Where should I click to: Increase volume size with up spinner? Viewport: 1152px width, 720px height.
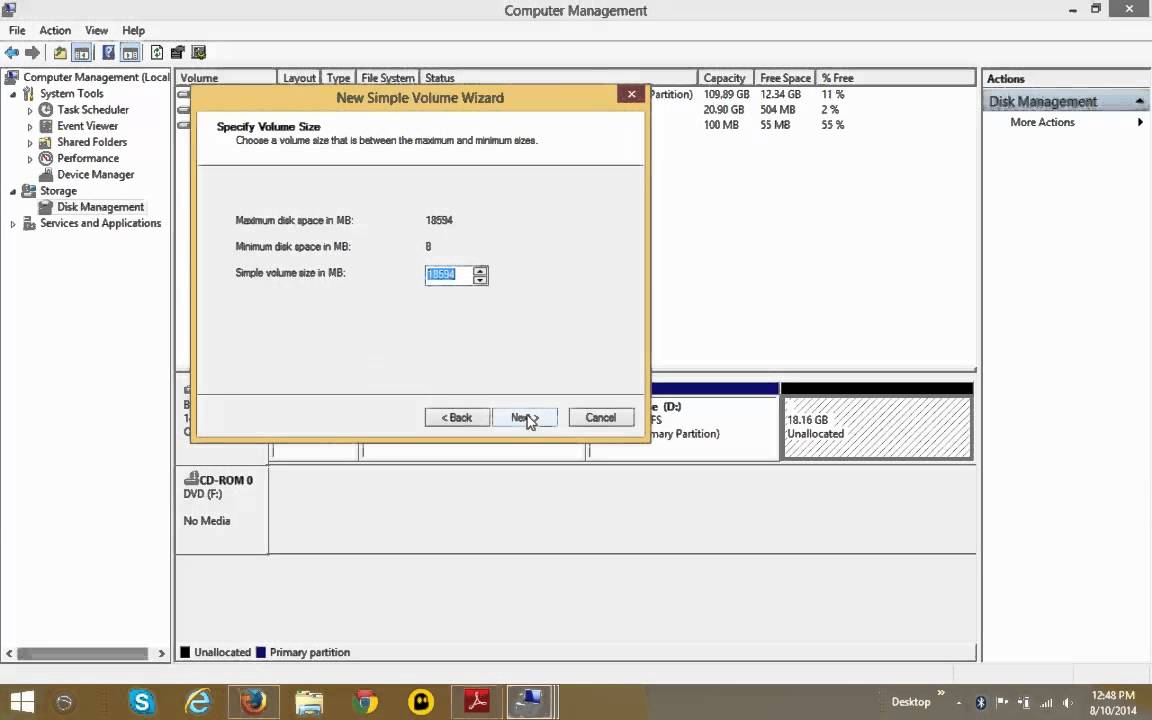[x=480, y=270]
